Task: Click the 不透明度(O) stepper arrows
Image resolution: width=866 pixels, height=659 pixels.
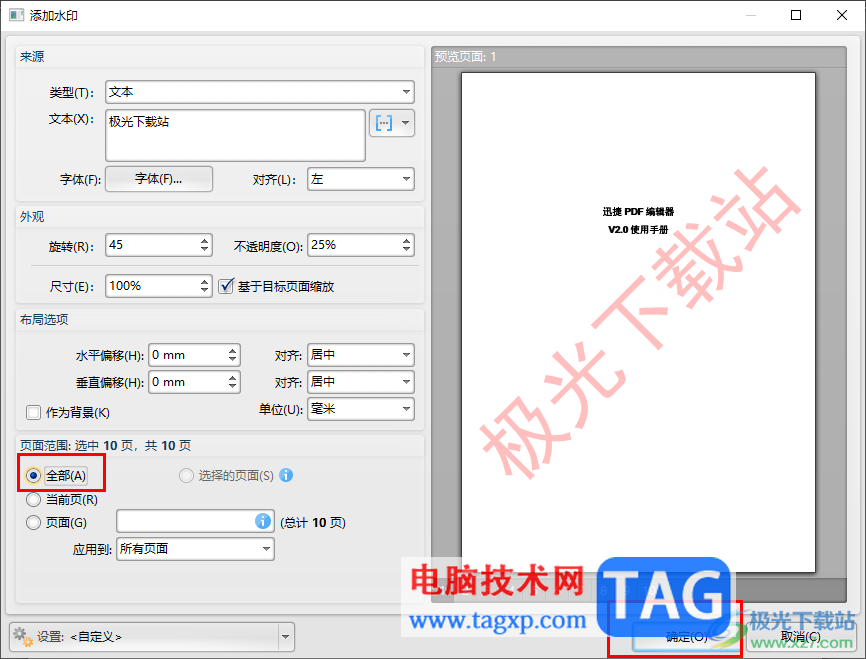Action: click(406, 245)
